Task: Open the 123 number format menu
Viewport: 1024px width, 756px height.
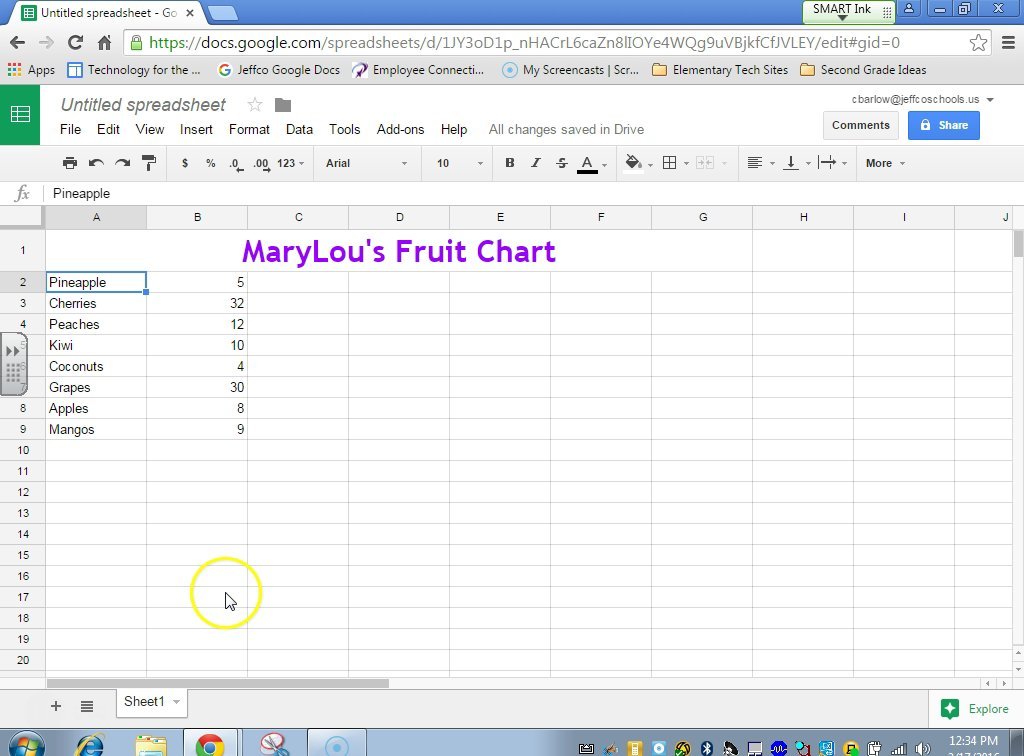Action: point(283,162)
